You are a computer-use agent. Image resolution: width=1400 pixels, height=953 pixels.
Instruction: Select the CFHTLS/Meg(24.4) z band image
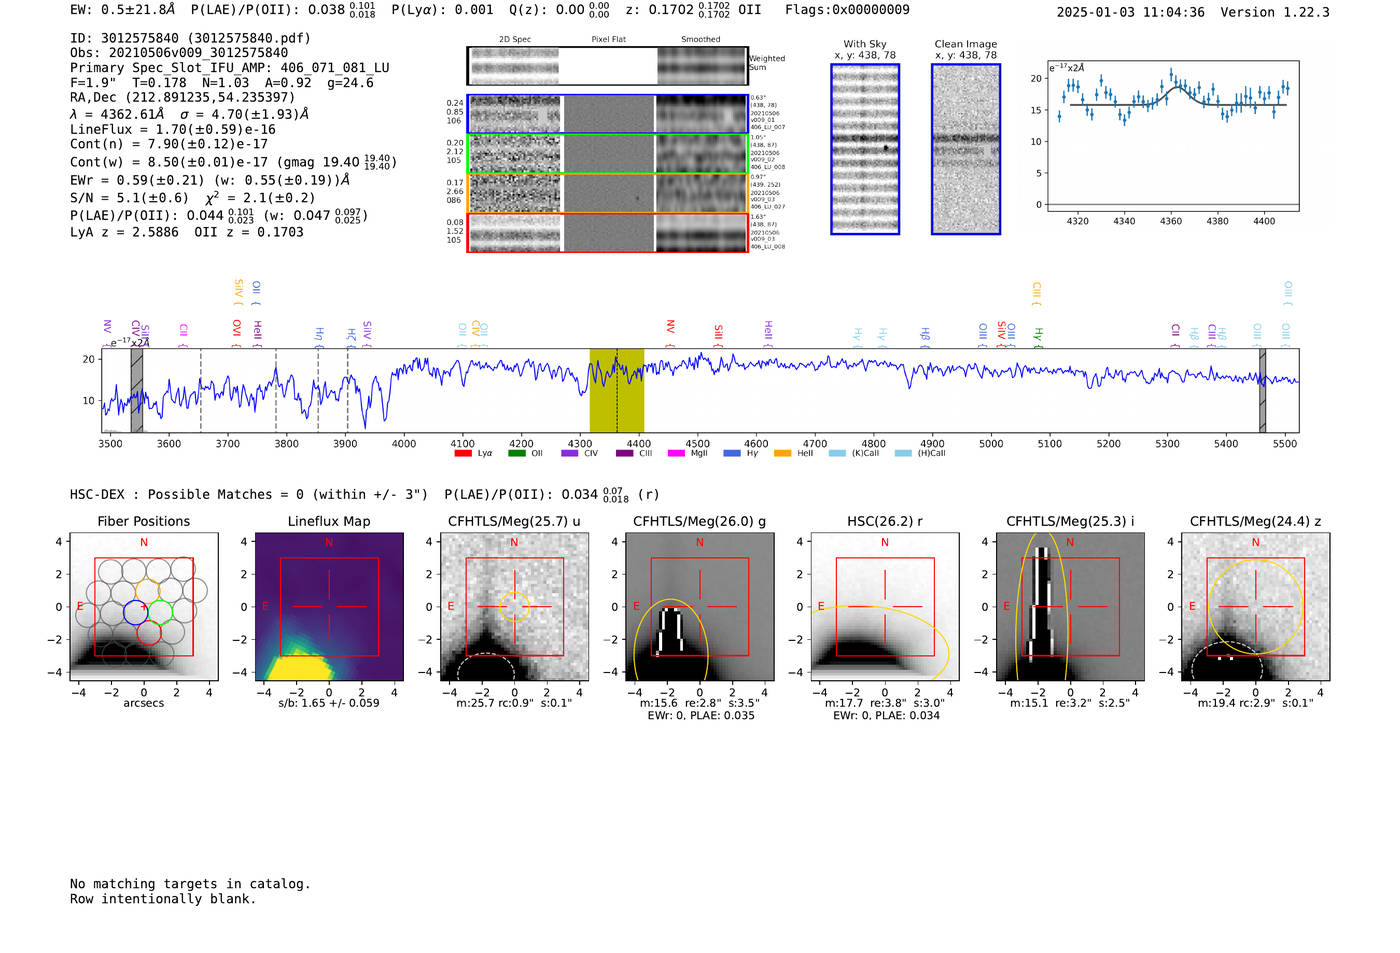point(1255,607)
